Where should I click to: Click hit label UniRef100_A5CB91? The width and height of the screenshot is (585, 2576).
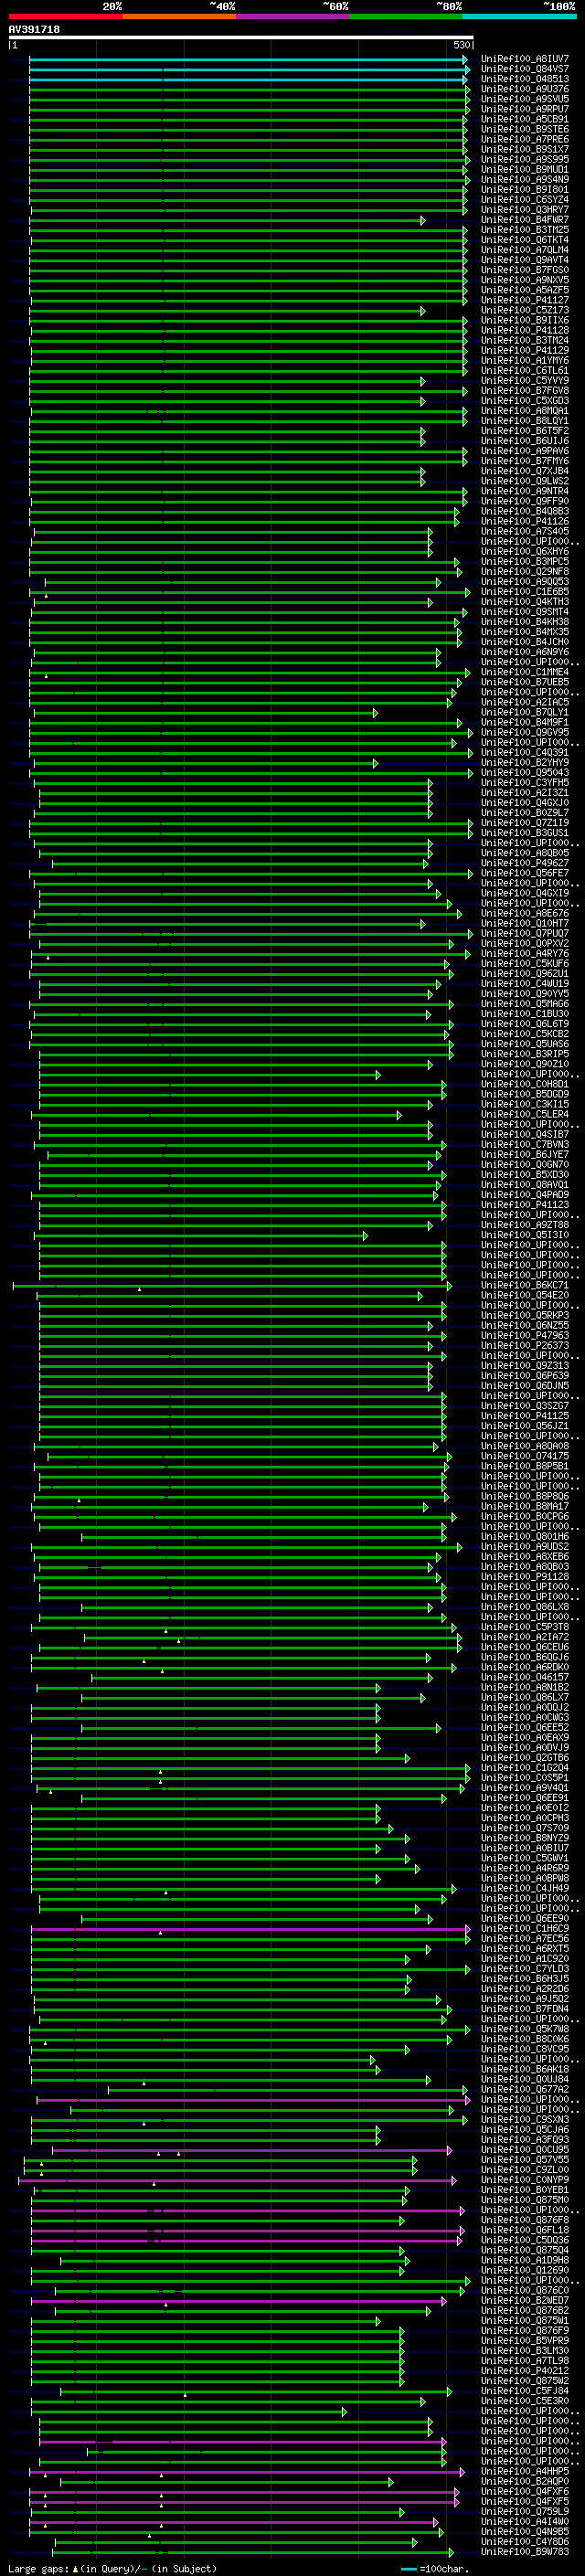[524, 119]
